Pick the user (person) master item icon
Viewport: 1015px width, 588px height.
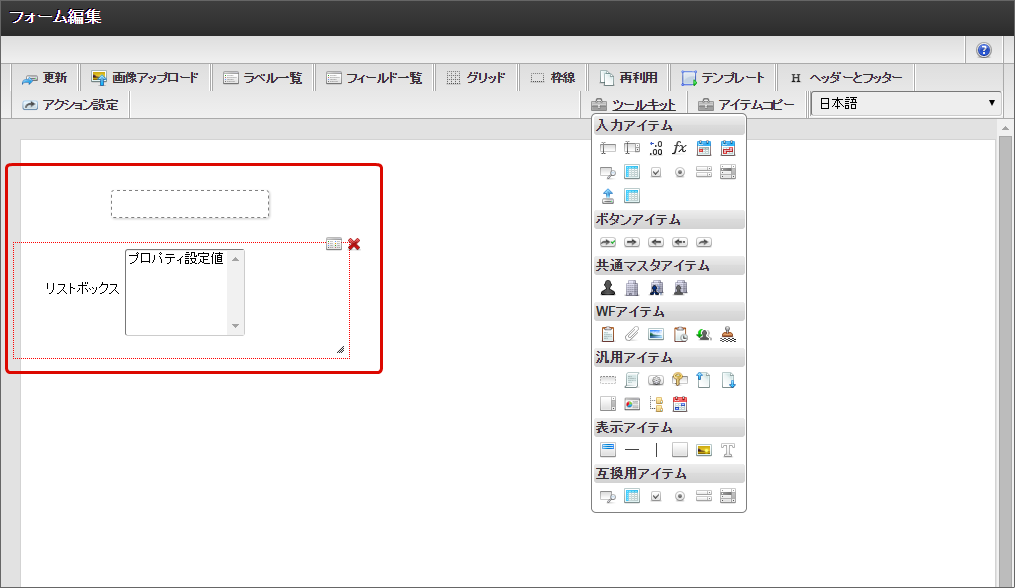(x=607, y=288)
